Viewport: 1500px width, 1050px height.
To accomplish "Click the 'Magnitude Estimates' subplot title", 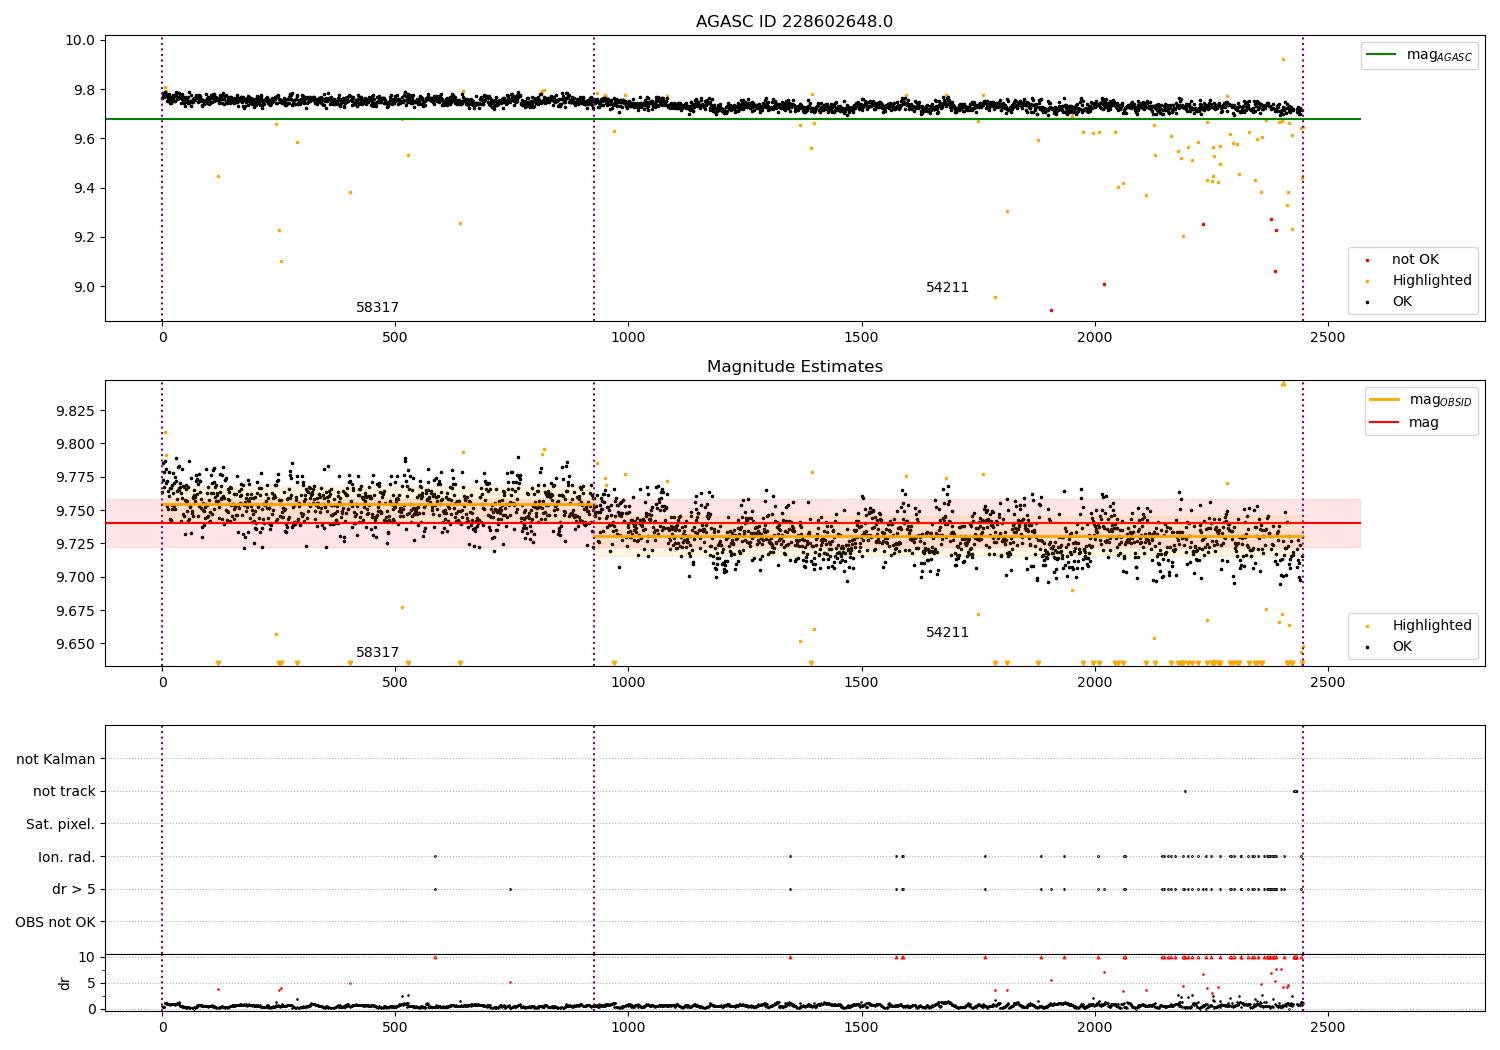I will [794, 367].
